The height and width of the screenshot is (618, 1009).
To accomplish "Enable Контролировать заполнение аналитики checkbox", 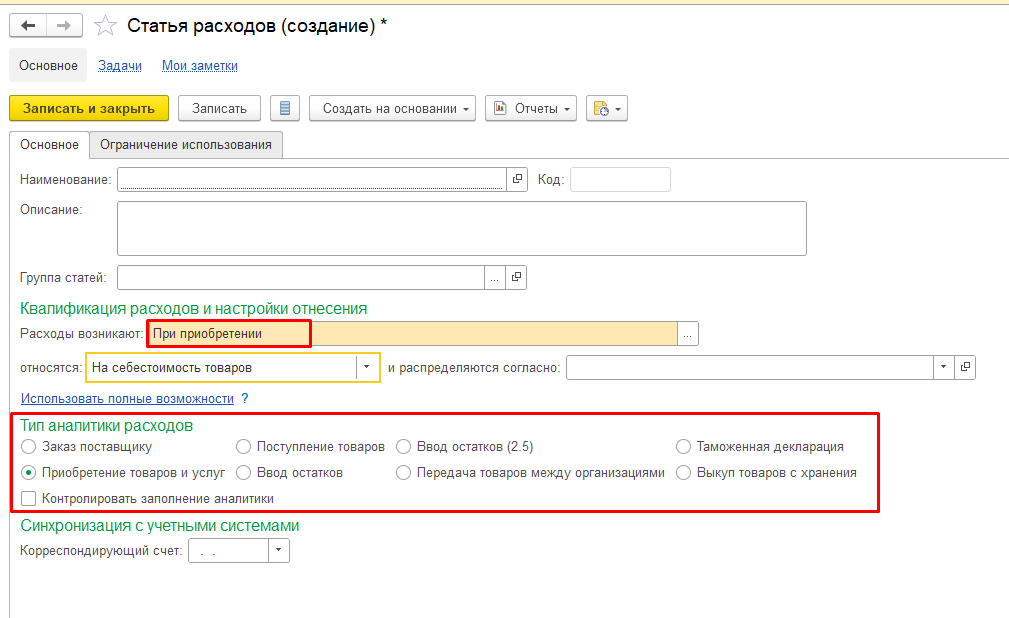I will pyautogui.click(x=29, y=498).
